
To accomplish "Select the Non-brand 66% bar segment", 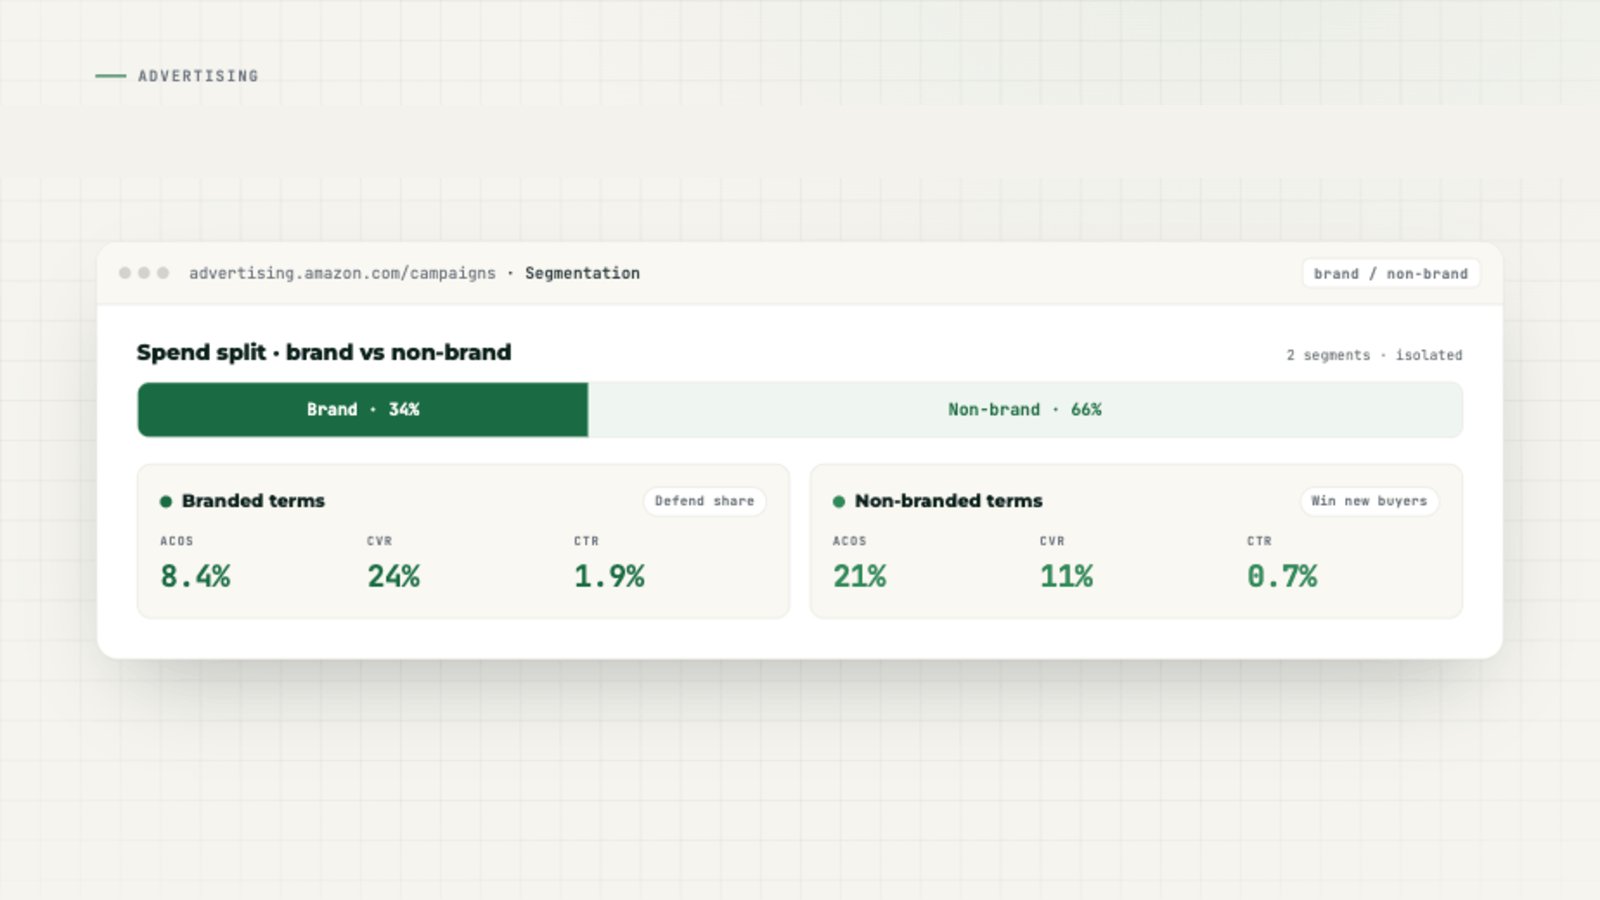I will (1025, 409).
